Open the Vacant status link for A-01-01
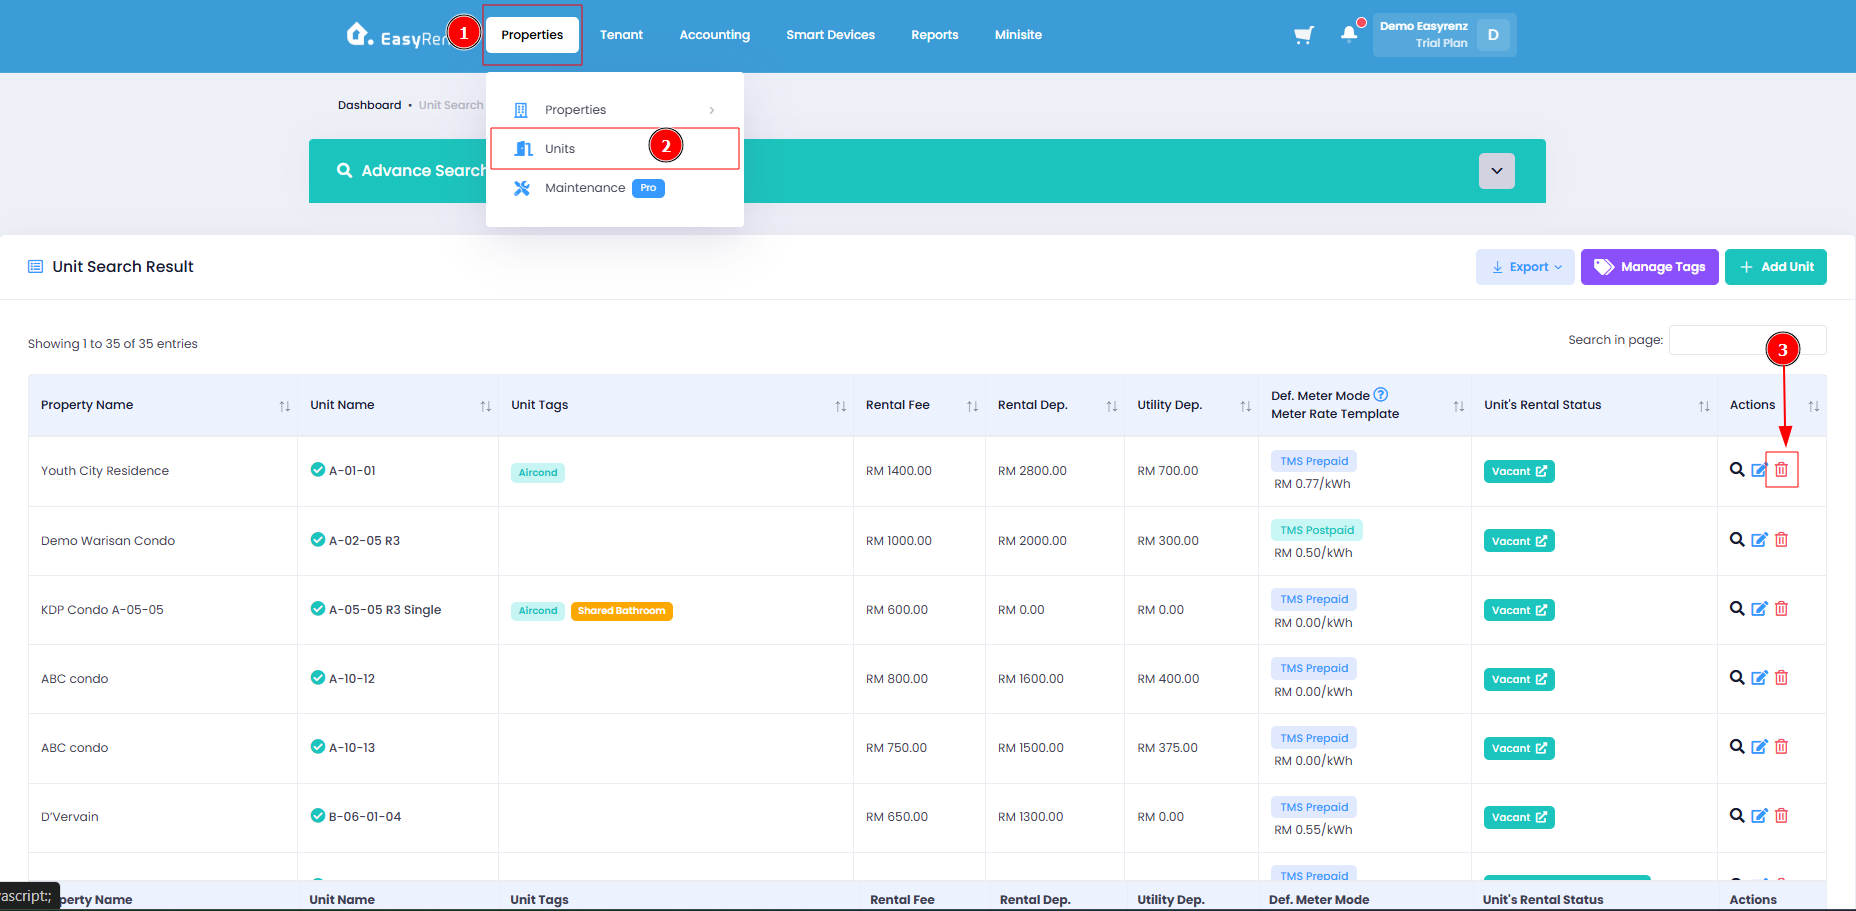The width and height of the screenshot is (1856, 911). pos(1518,472)
